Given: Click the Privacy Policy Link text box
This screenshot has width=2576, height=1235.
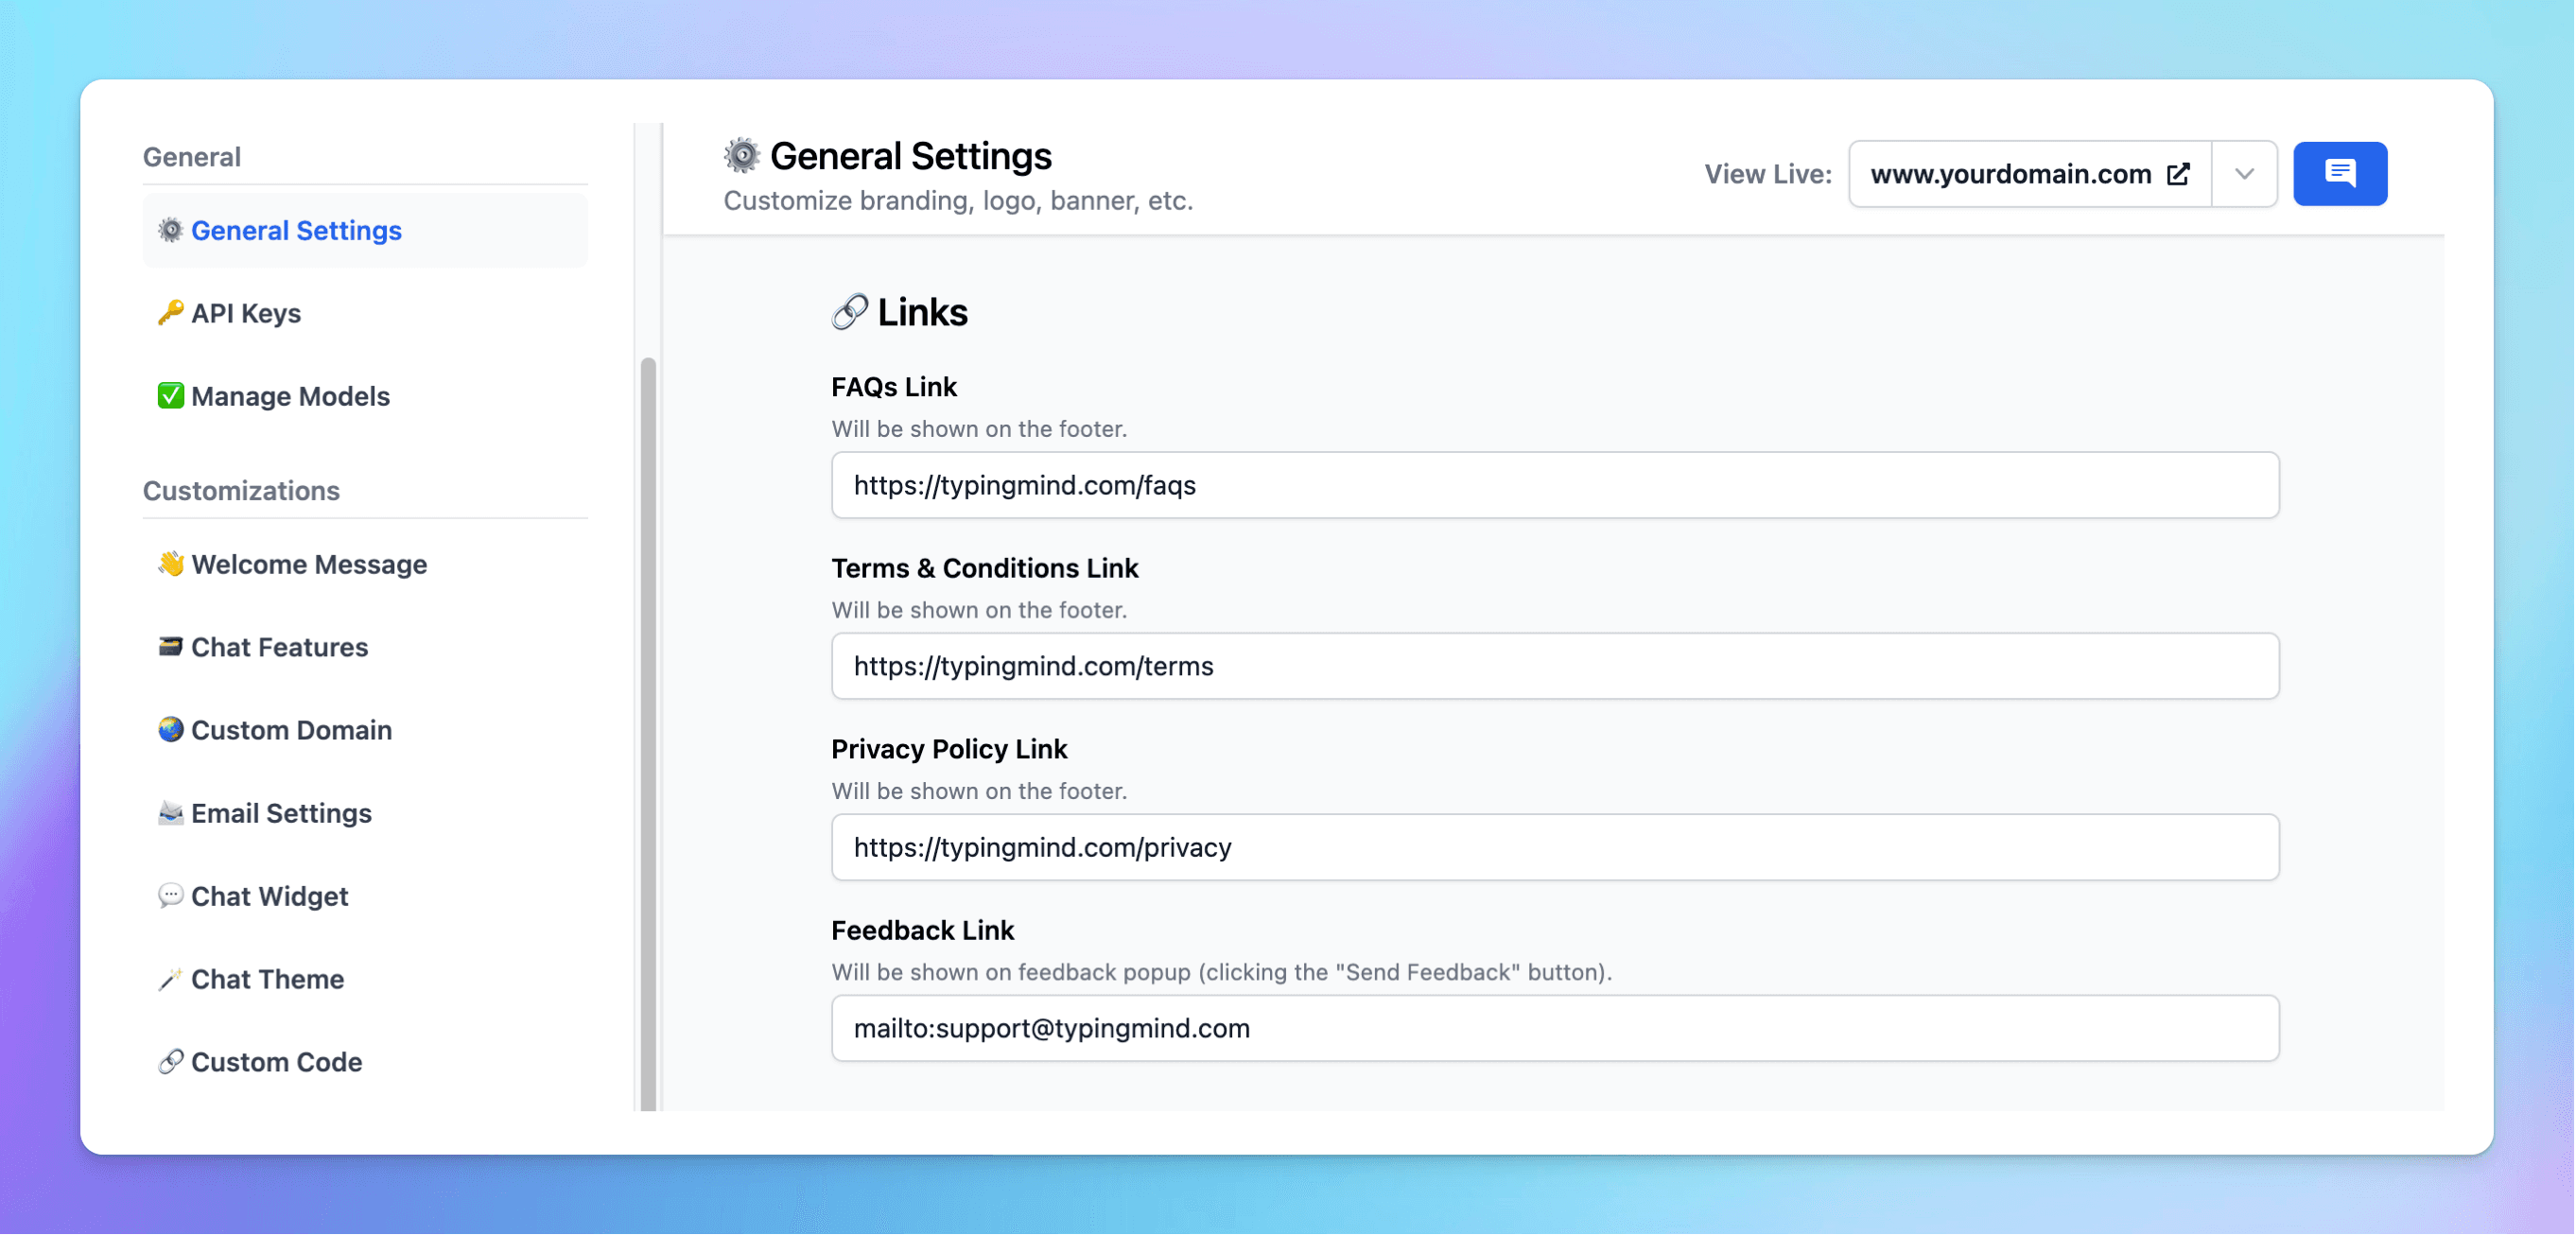Looking at the screenshot, I should [1554, 847].
